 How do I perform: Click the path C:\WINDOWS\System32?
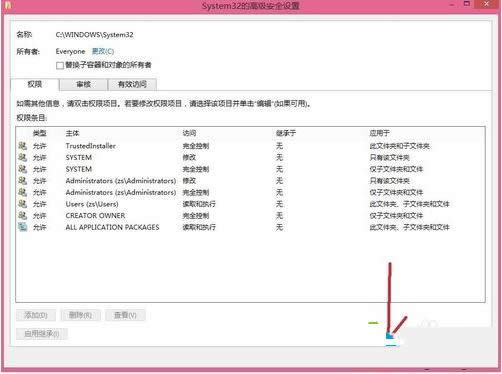[94, 35]
